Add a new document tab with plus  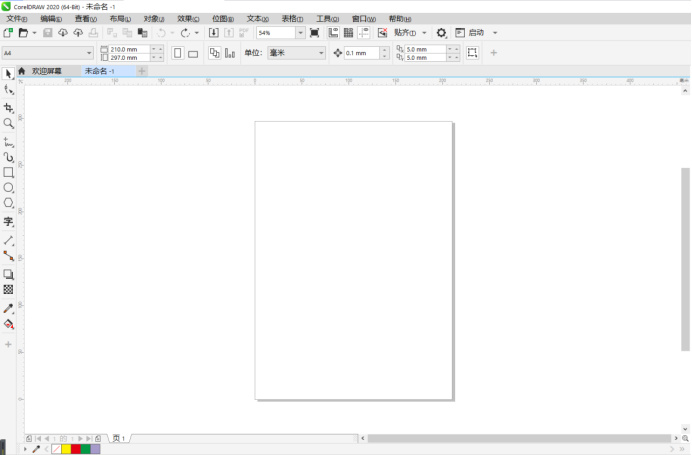142,71
